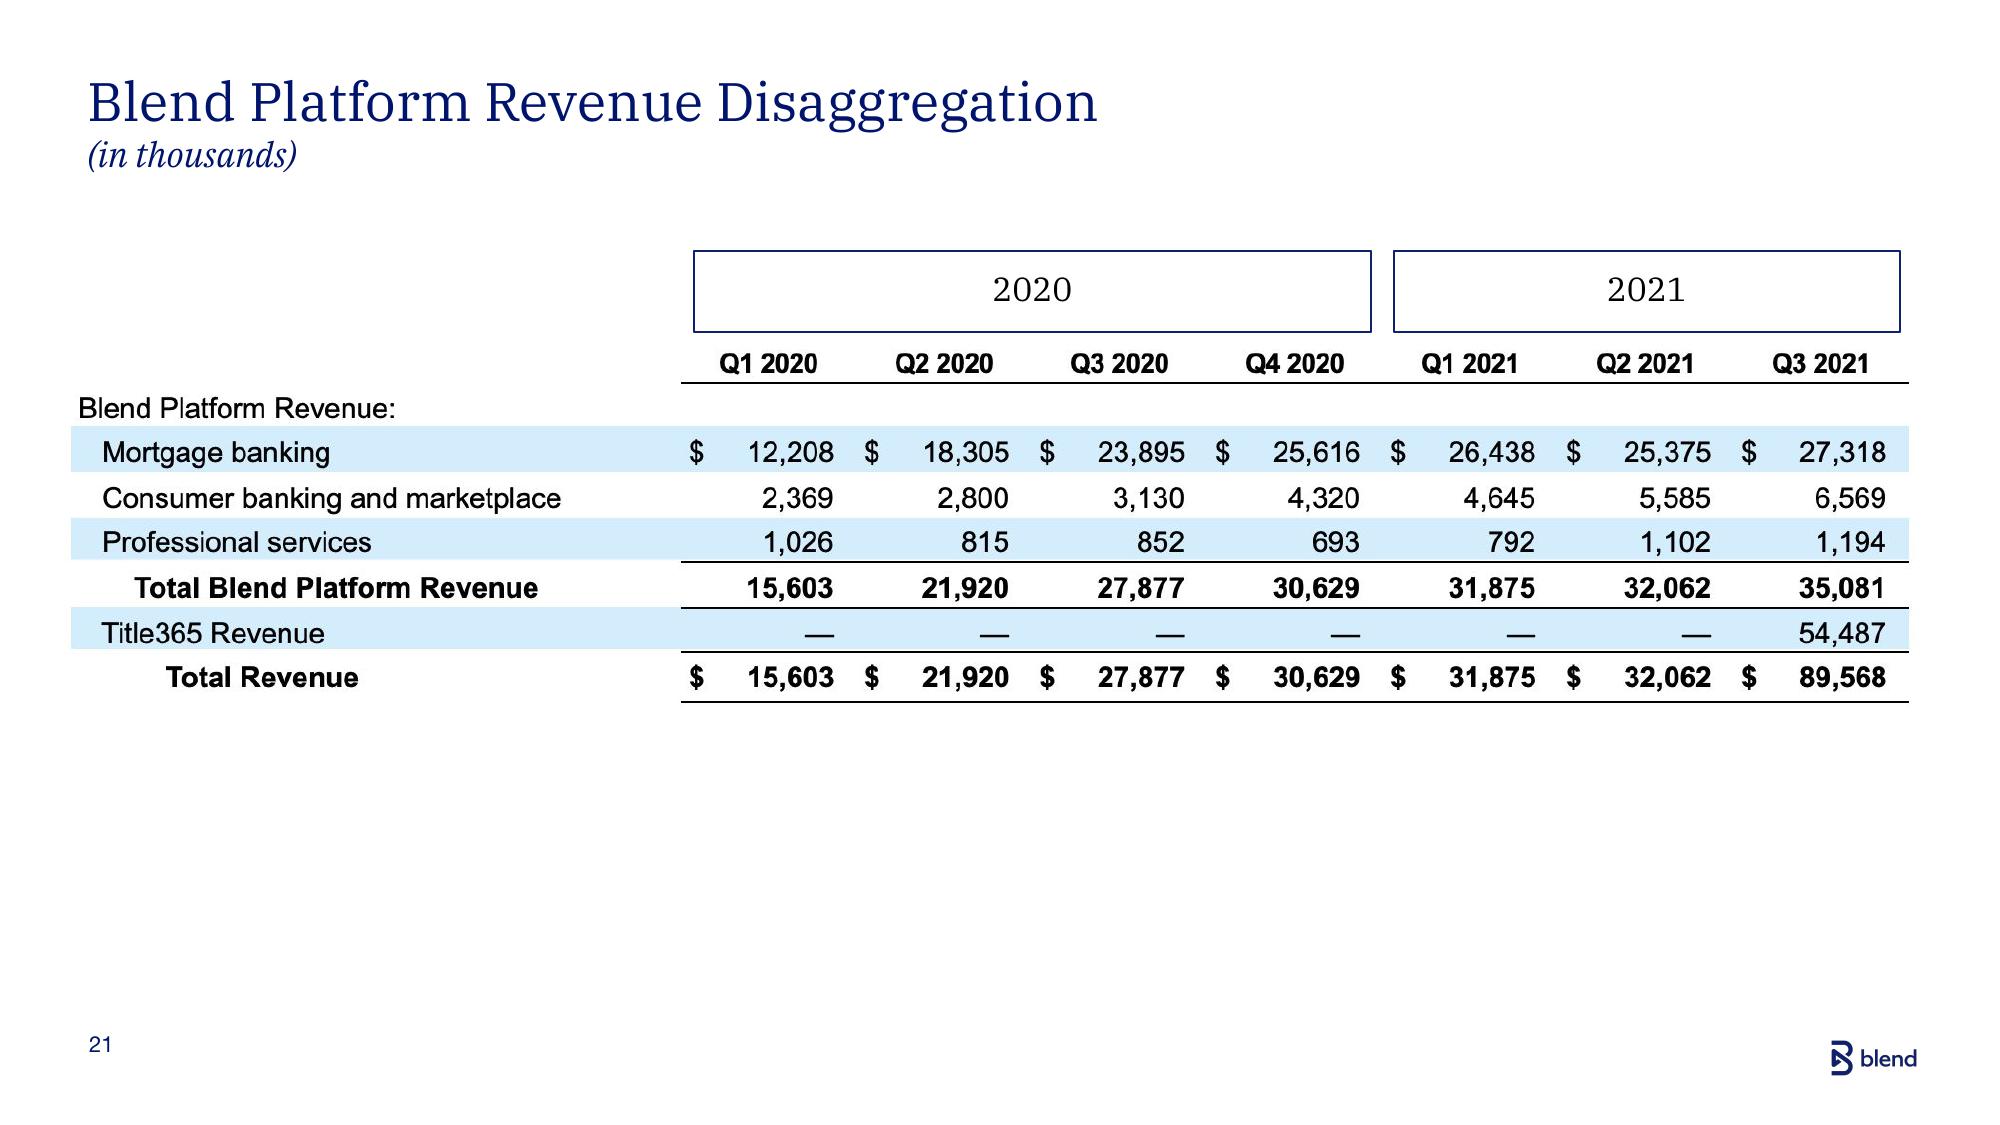This screenshot has height=1125, width=2000.
Task: Select the Q3 2020 column header
Action: (x=1119, y=364)
